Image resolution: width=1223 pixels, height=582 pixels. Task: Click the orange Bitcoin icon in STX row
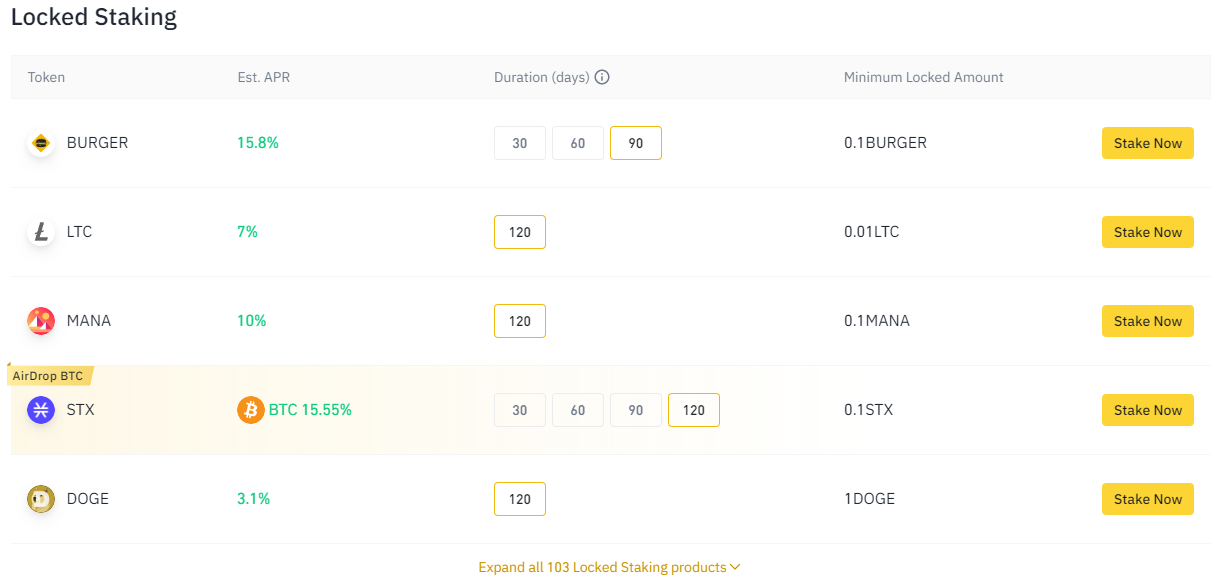(250, 410)
